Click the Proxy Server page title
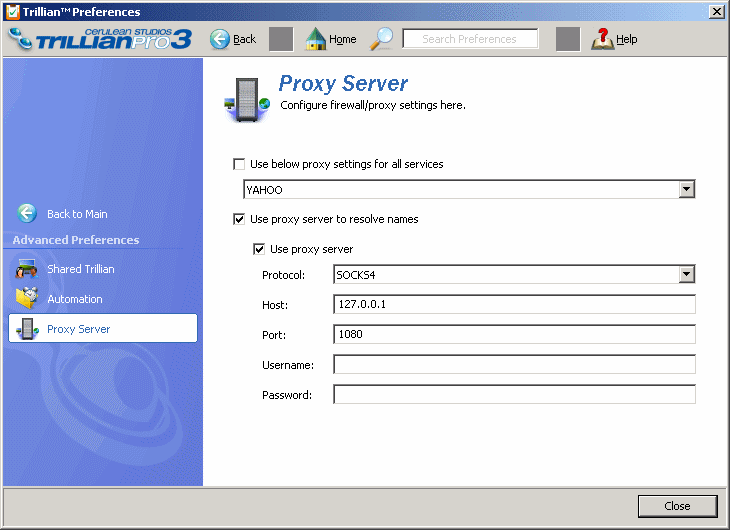 343,83
